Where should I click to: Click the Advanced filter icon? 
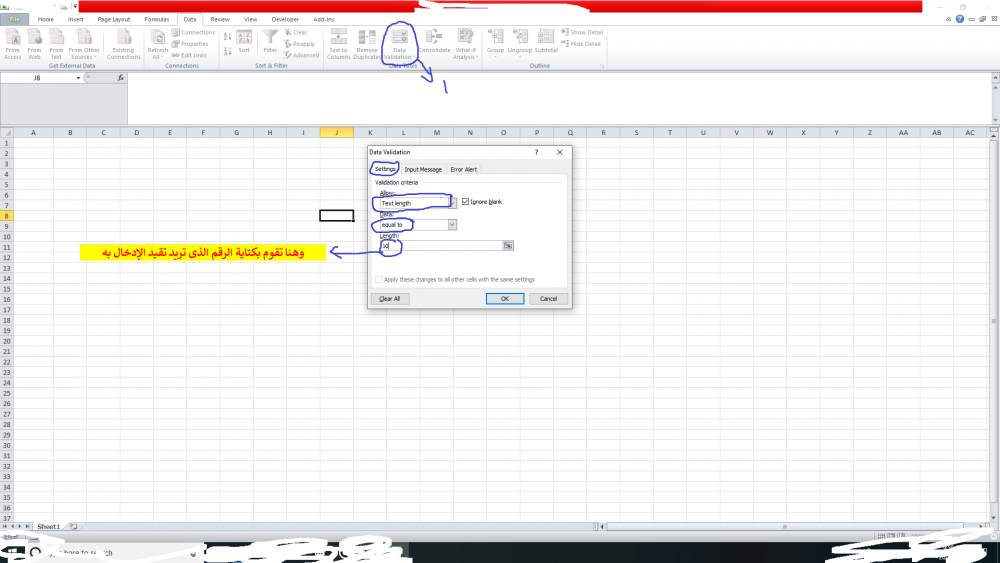[x=288, y=55]
